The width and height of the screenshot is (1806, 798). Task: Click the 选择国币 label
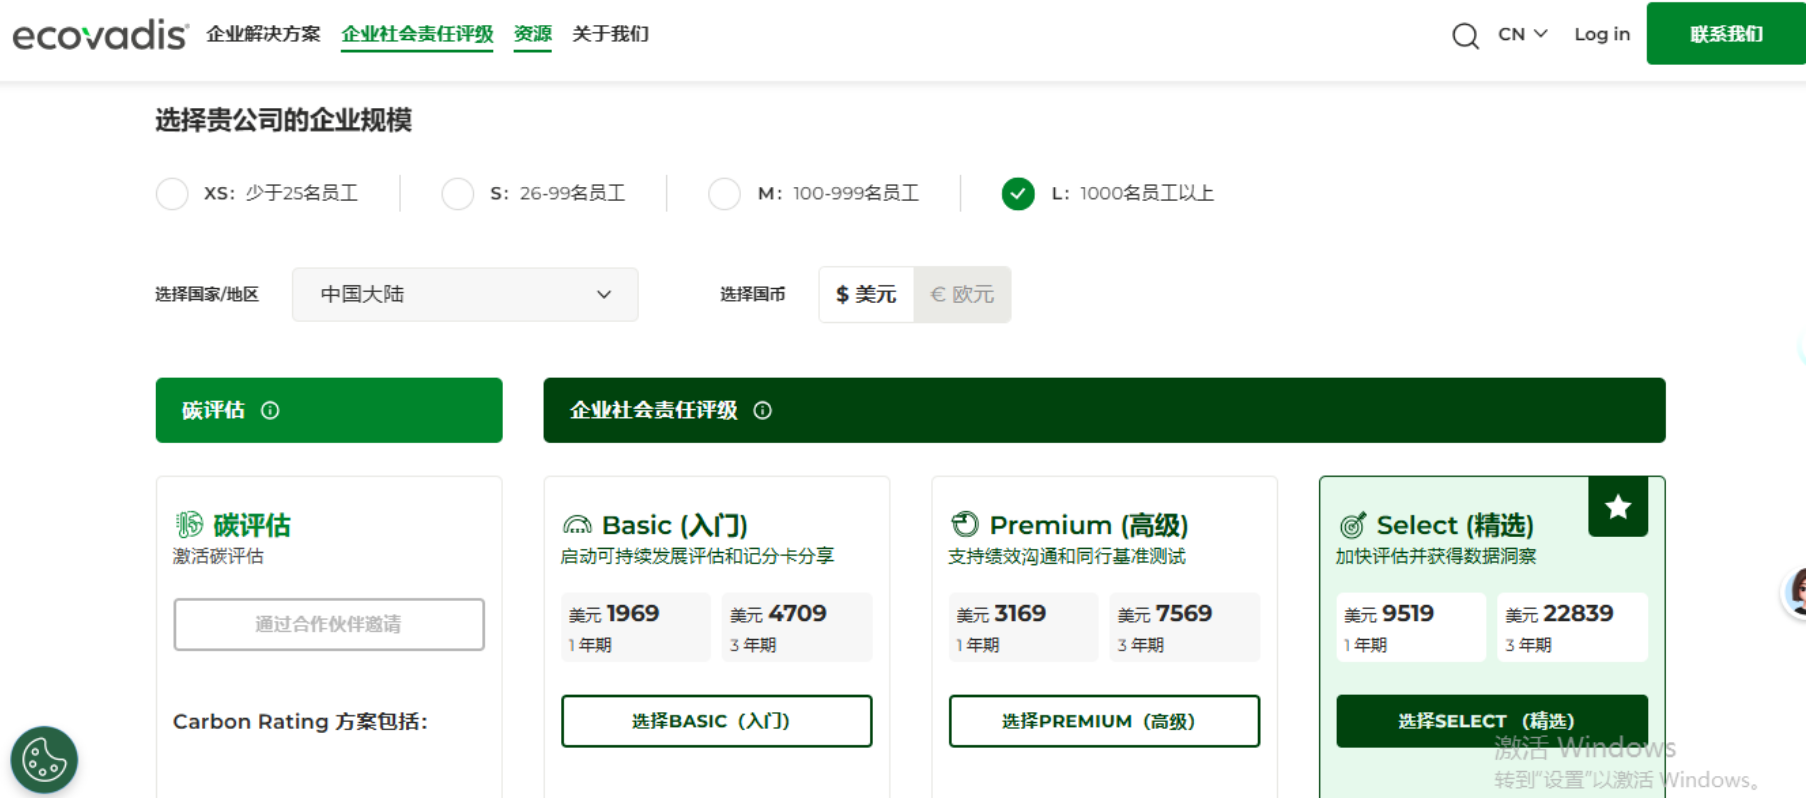click(753, 294)
